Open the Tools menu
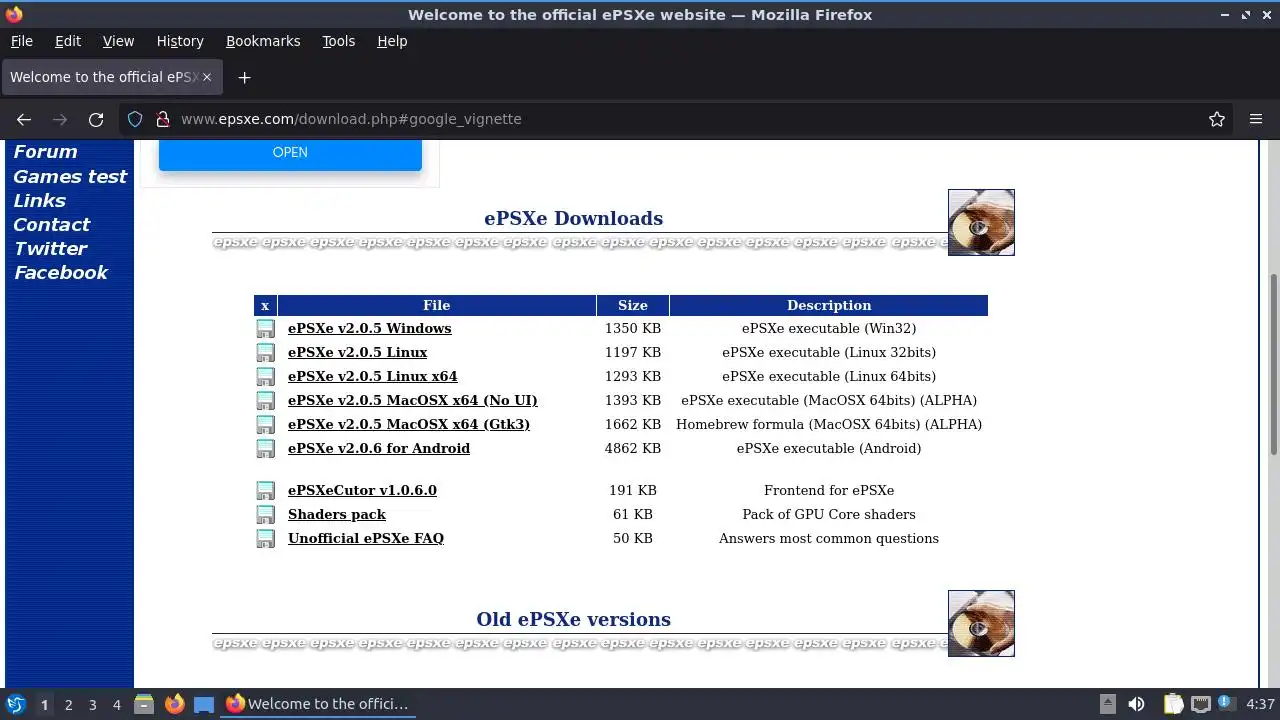Image resolution: width=1280 pixels, height=720 pixels. (338, 41)
